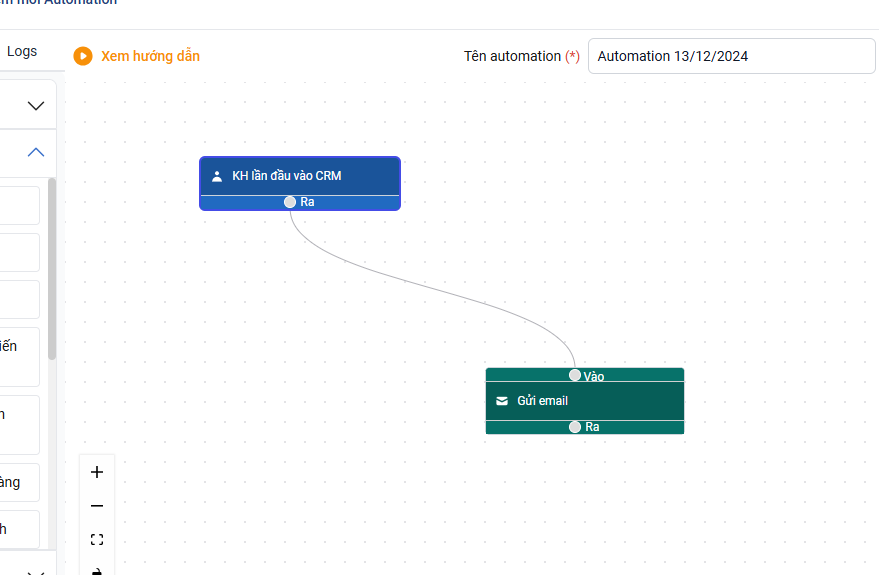This screenshot has width=879, height=575.
Task: Click the Vào input port of Gửi email node
Action: point(575,375)
